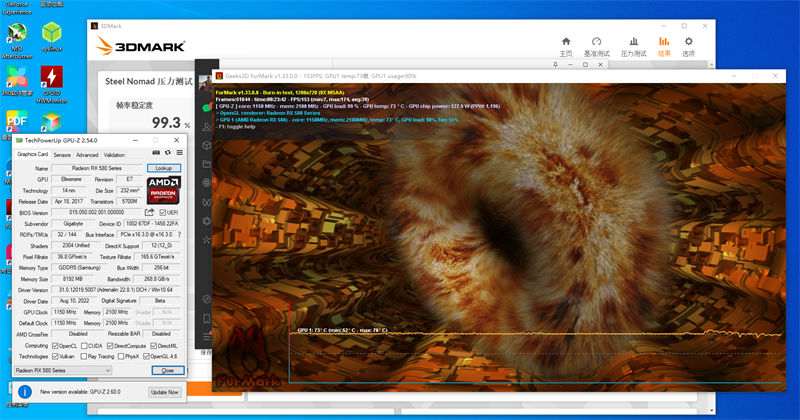The height and width of the screenshot is (420, 800).
Task: Open the 3DMark home (主页) icon
Action: [566, 44]
